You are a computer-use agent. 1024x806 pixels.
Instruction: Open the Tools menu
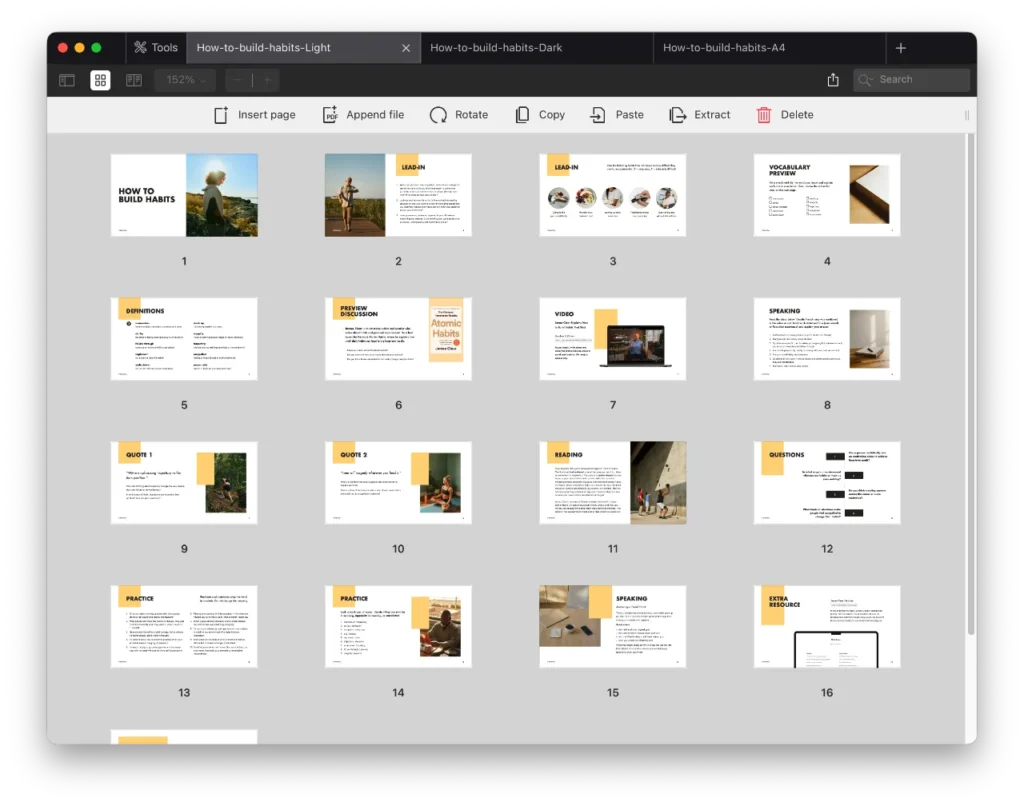[156, 46]
